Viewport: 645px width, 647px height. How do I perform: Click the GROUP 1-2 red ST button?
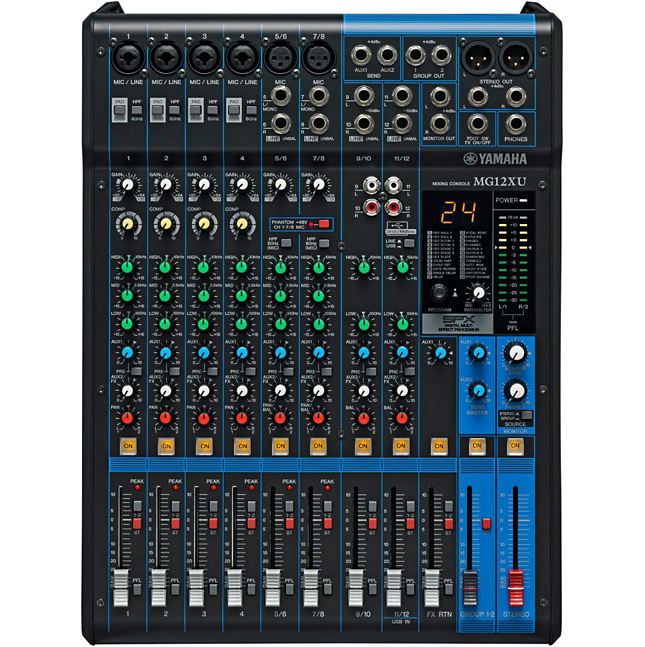coord(486,524)
